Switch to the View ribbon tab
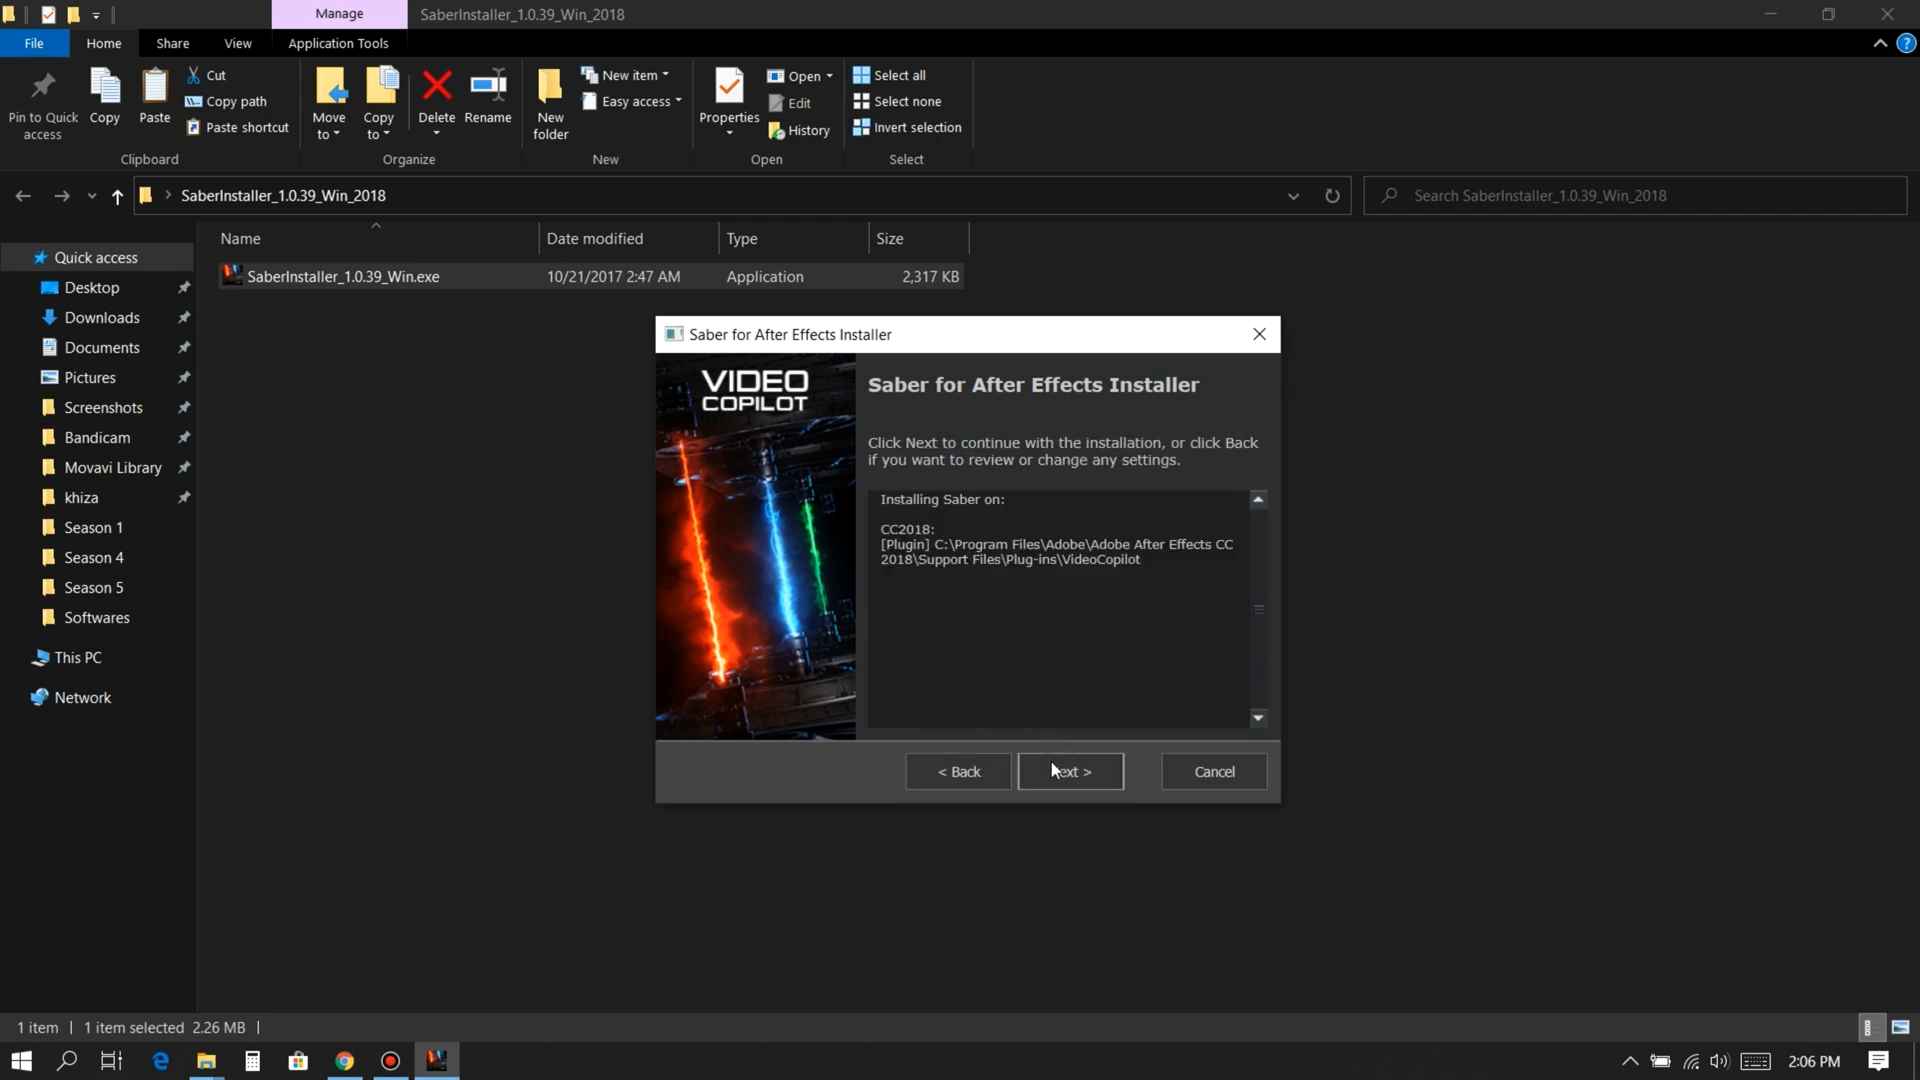 [238, 43]
